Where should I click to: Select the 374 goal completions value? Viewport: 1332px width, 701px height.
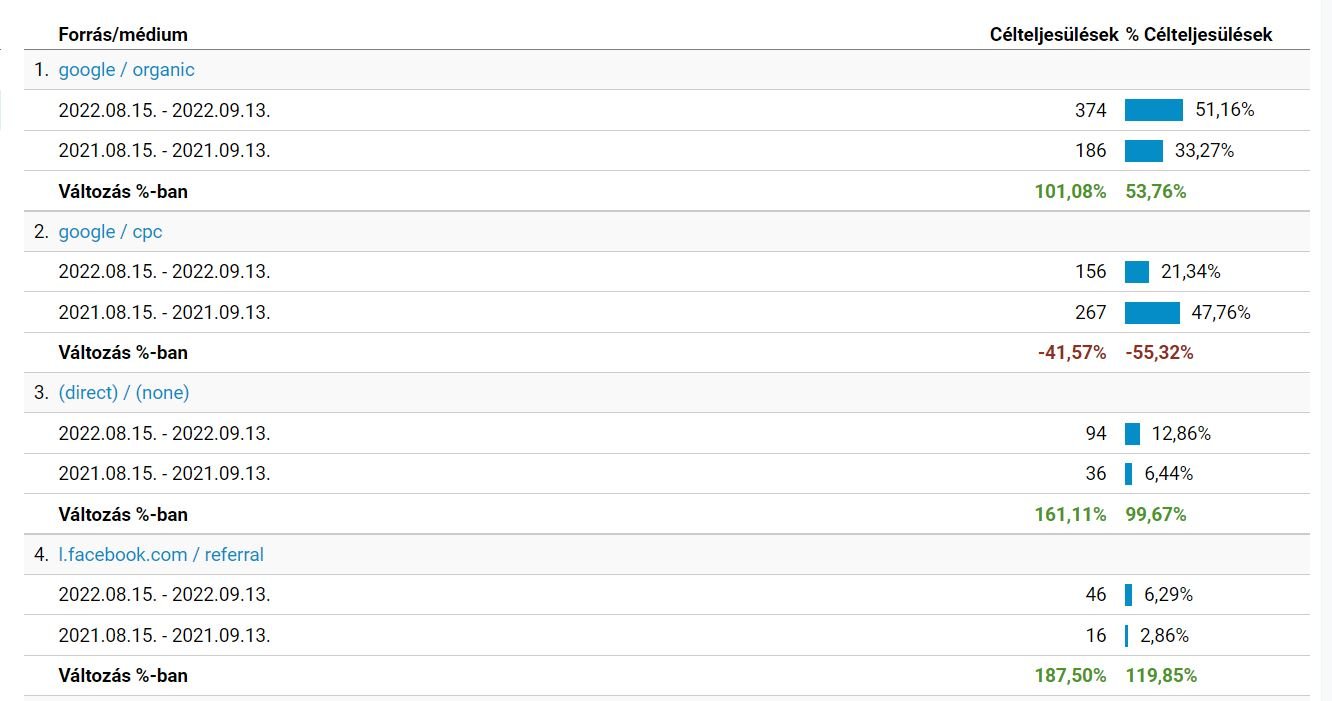tap(1090, 110)
